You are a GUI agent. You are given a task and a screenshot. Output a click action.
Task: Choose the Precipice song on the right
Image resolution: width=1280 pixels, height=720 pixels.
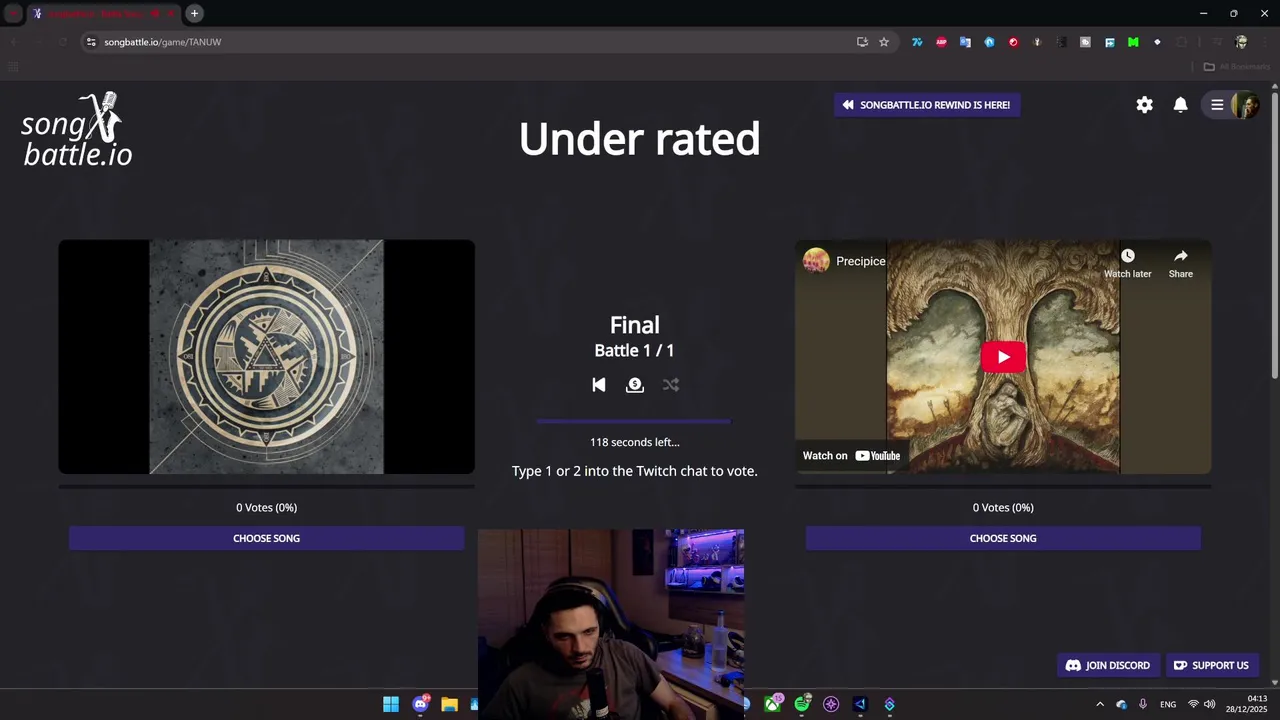pos(1003,538)
